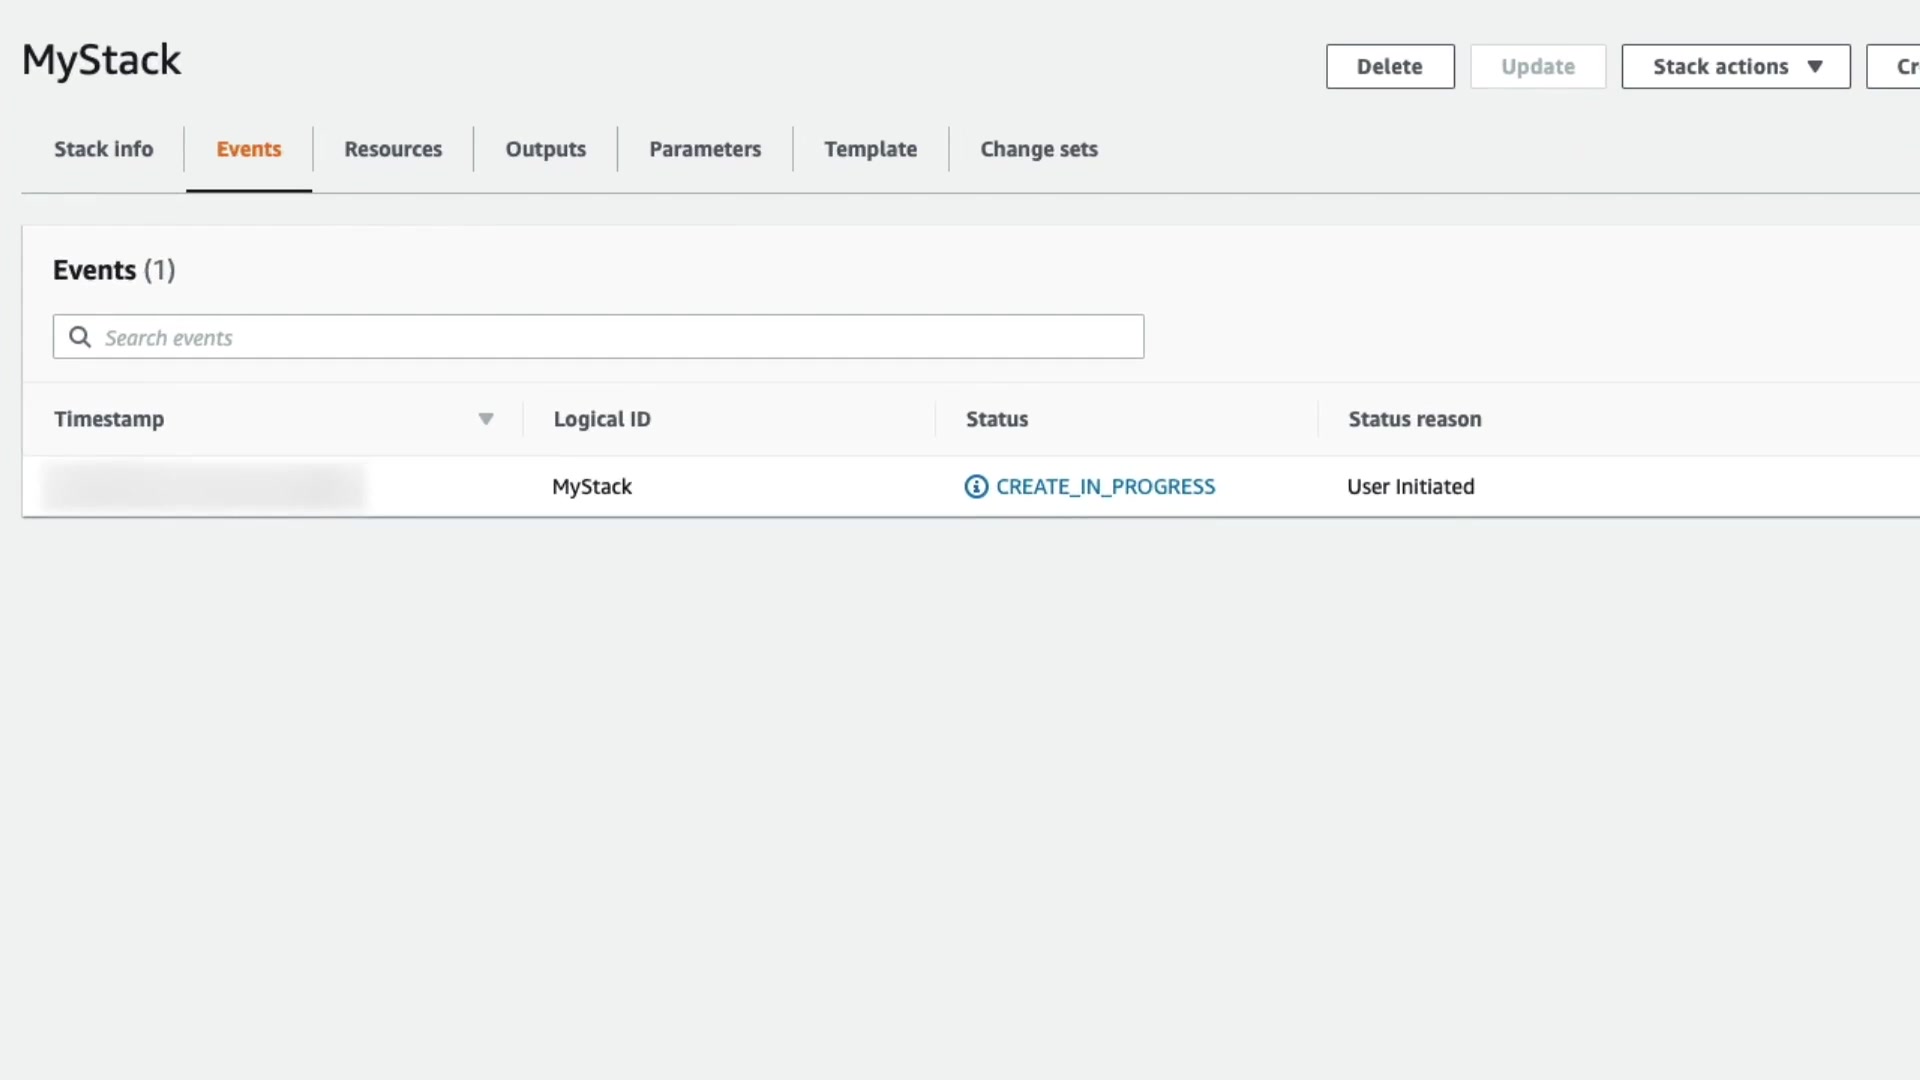Screen dimensions: 1920x1080
Task: Select the Events tab
Action: [x=249, y=149]
